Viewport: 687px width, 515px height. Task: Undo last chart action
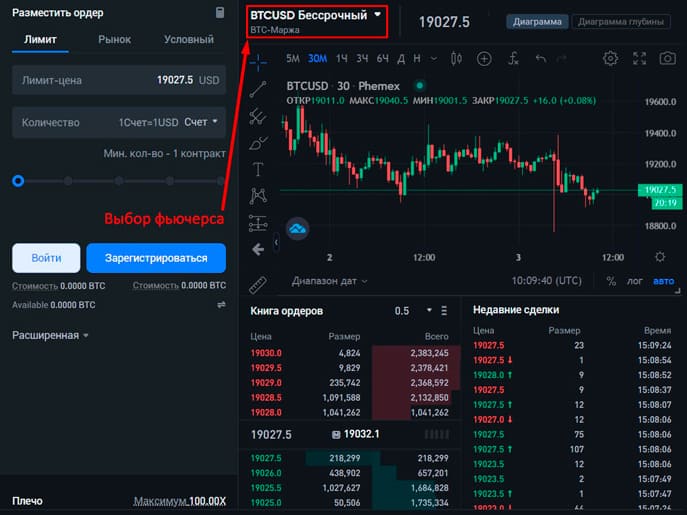tap(541, 58)
